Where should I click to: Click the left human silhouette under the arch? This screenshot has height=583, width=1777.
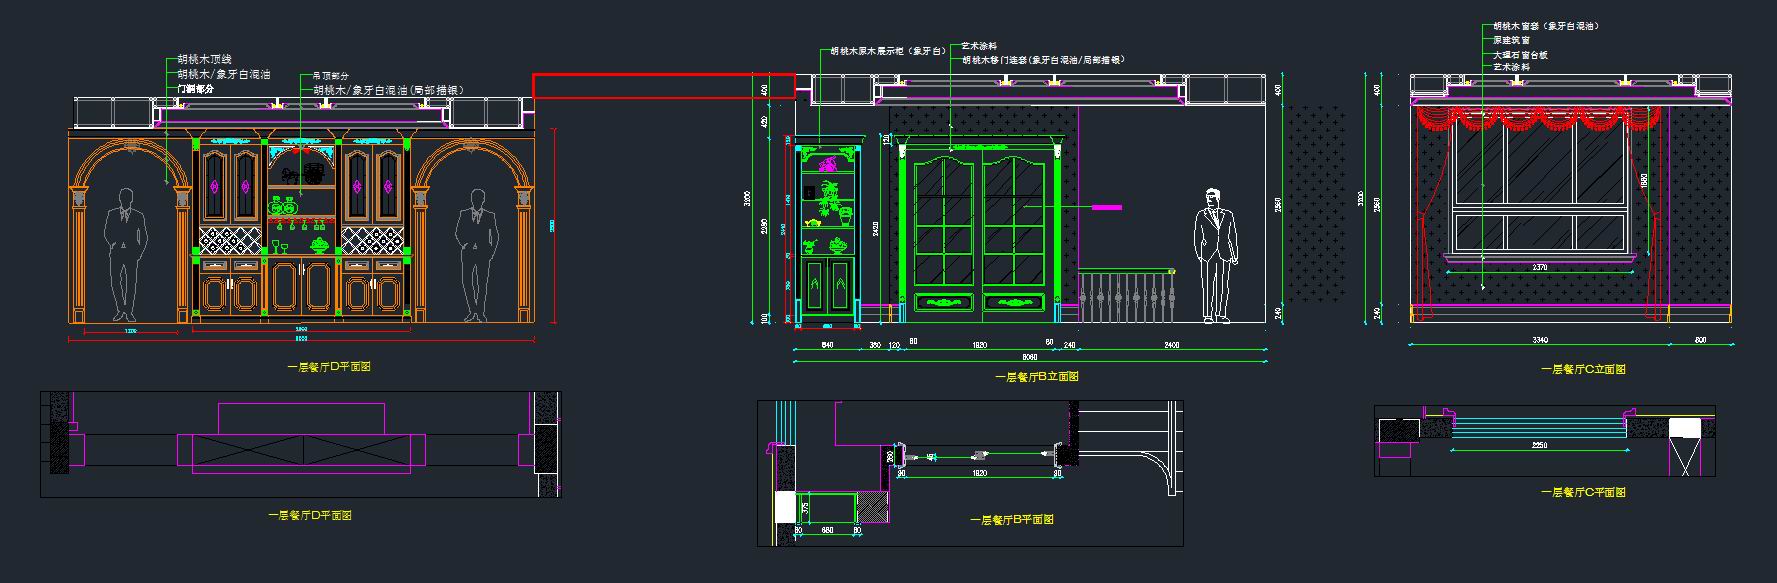pos(125,252)
